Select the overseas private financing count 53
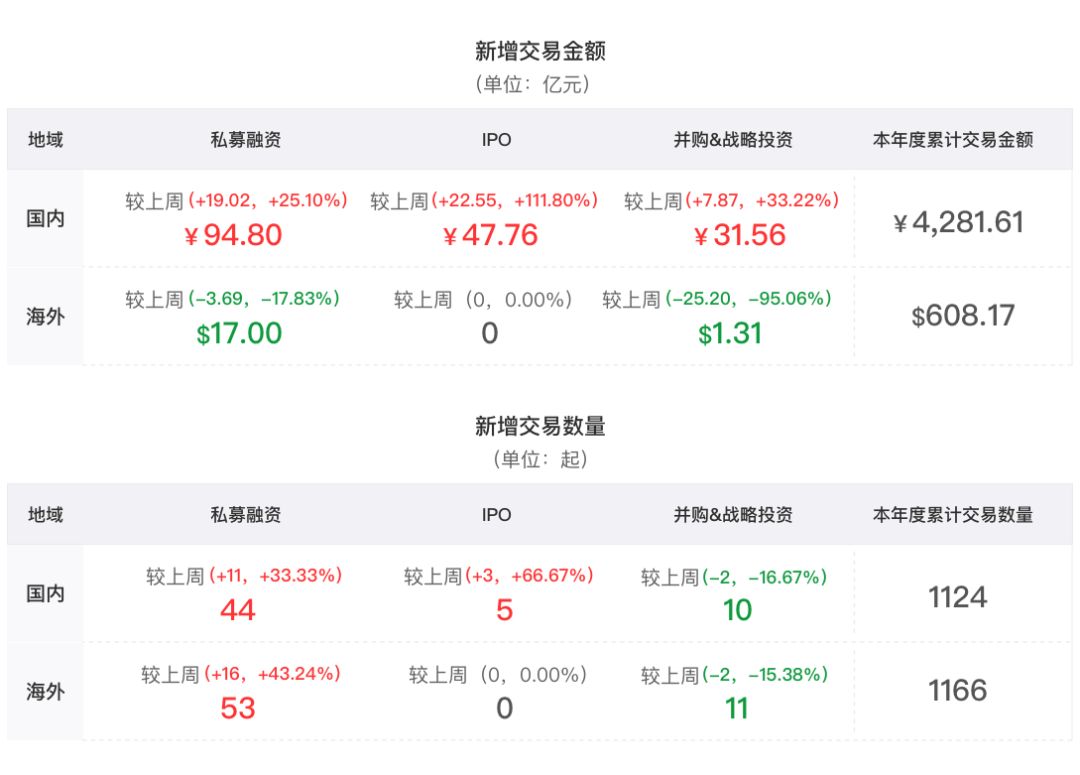Image resolution: width=1080 pixels, height=775 pixels. pos(238,708)
